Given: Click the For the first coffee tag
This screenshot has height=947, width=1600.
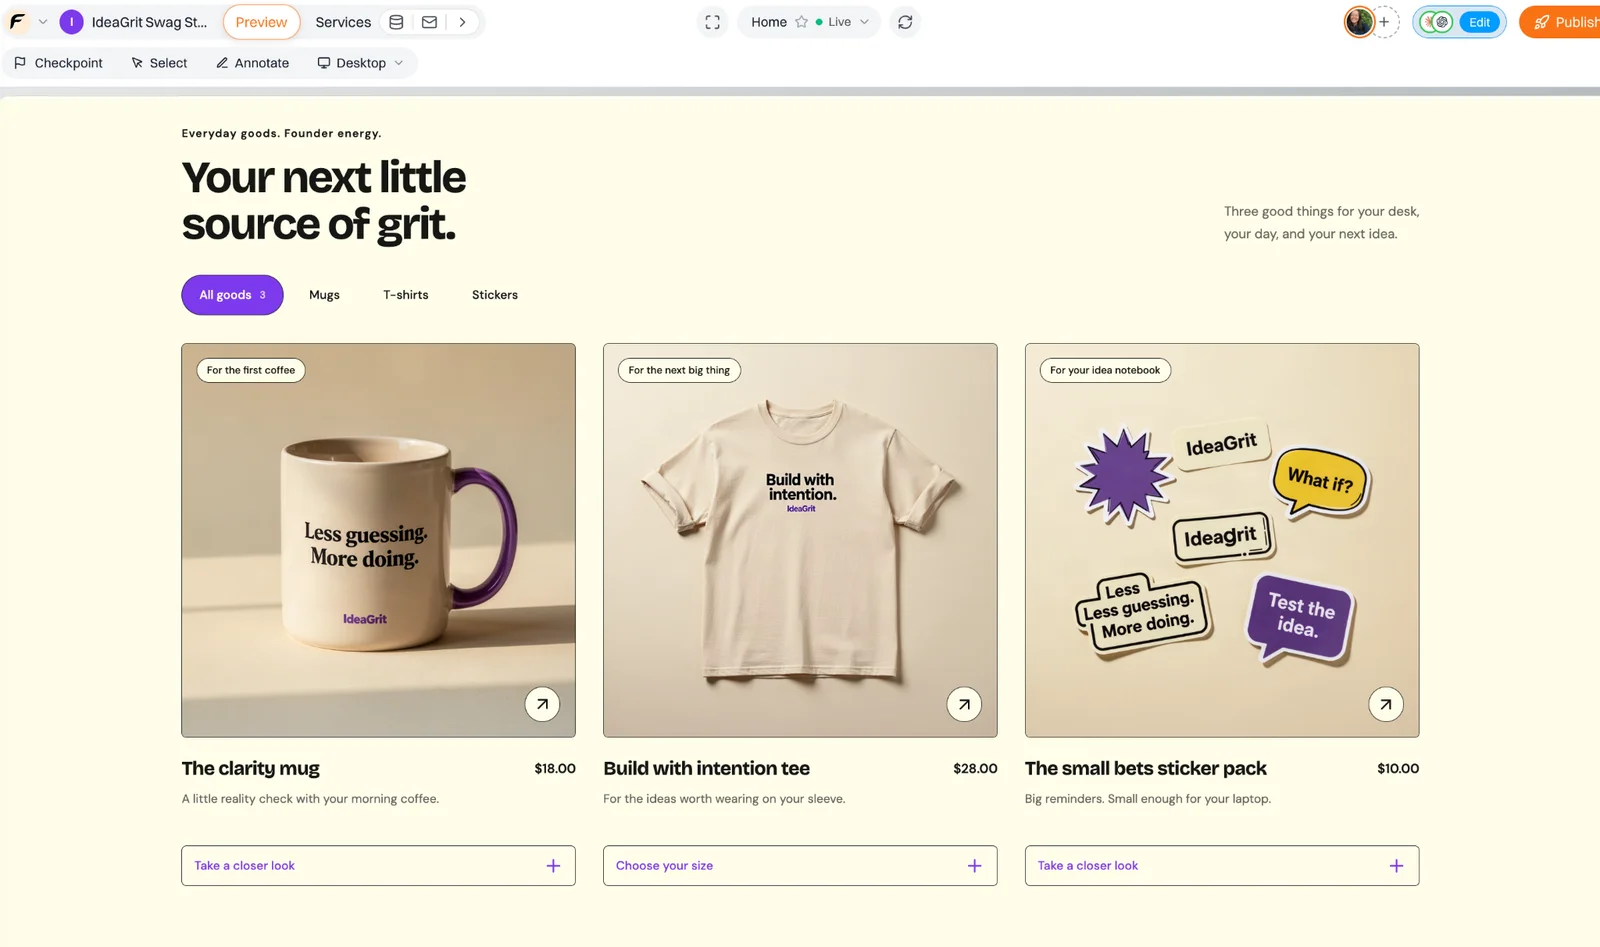Looking at the screenshot, I should click(x=251, y=370).
